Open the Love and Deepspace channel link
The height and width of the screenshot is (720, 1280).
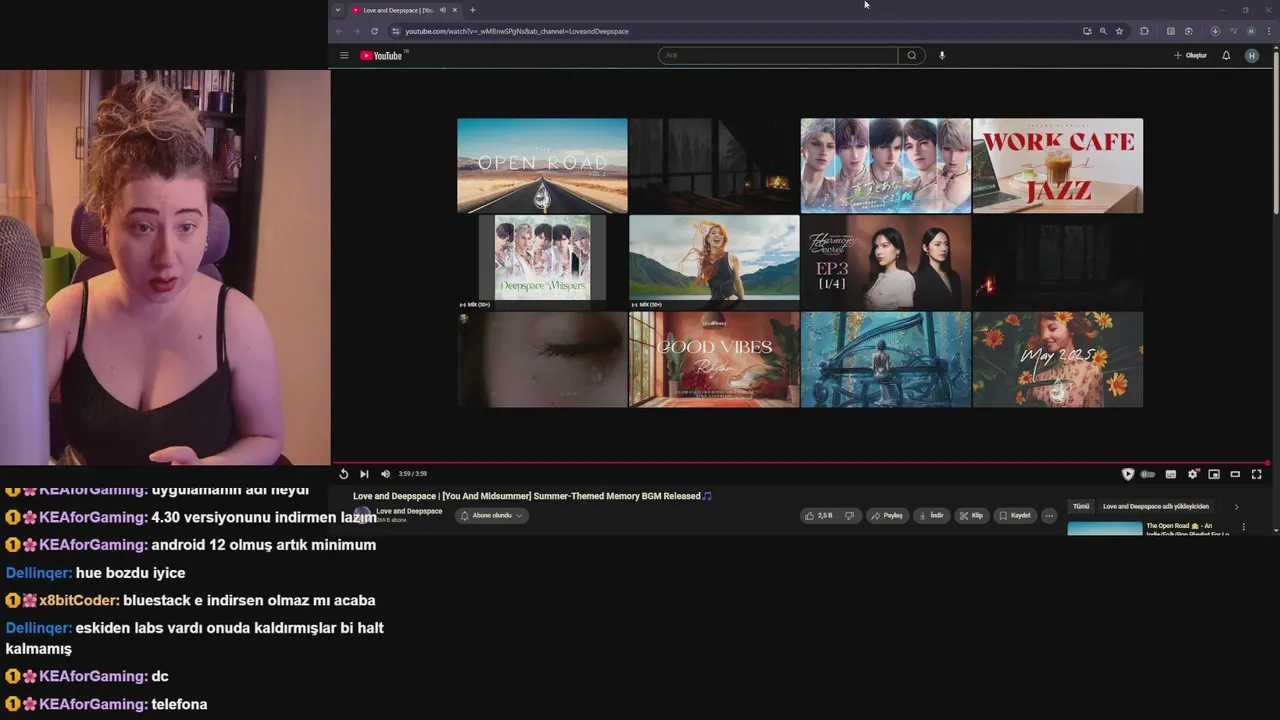409,511
